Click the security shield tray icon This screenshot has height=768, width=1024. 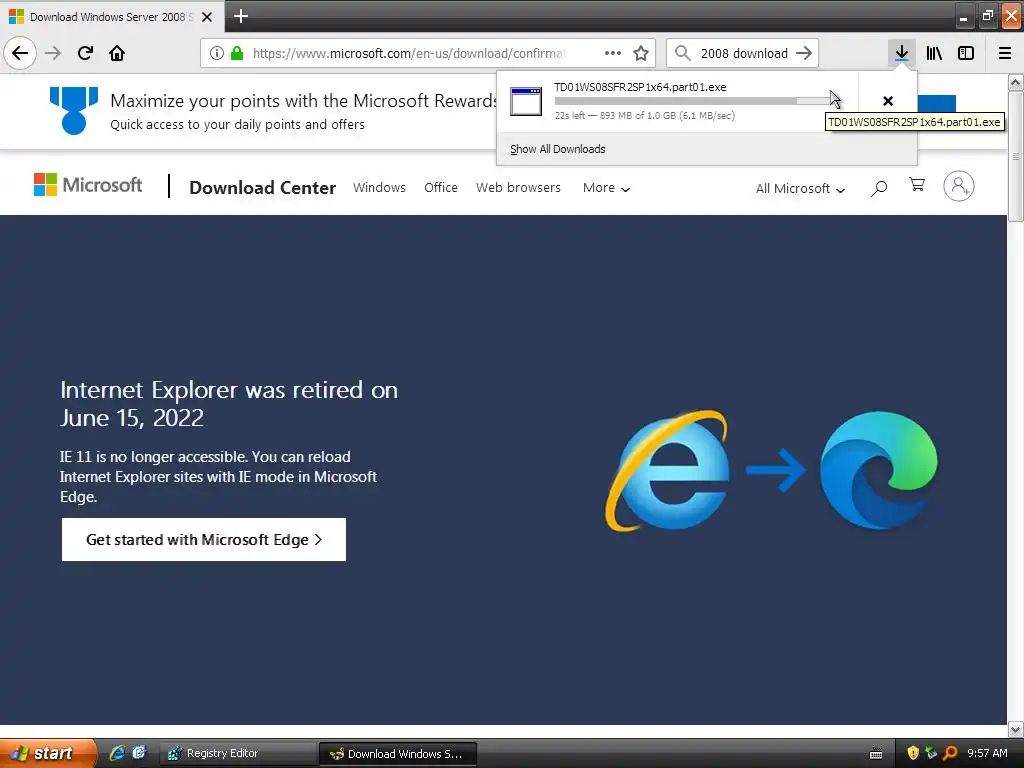913,753
